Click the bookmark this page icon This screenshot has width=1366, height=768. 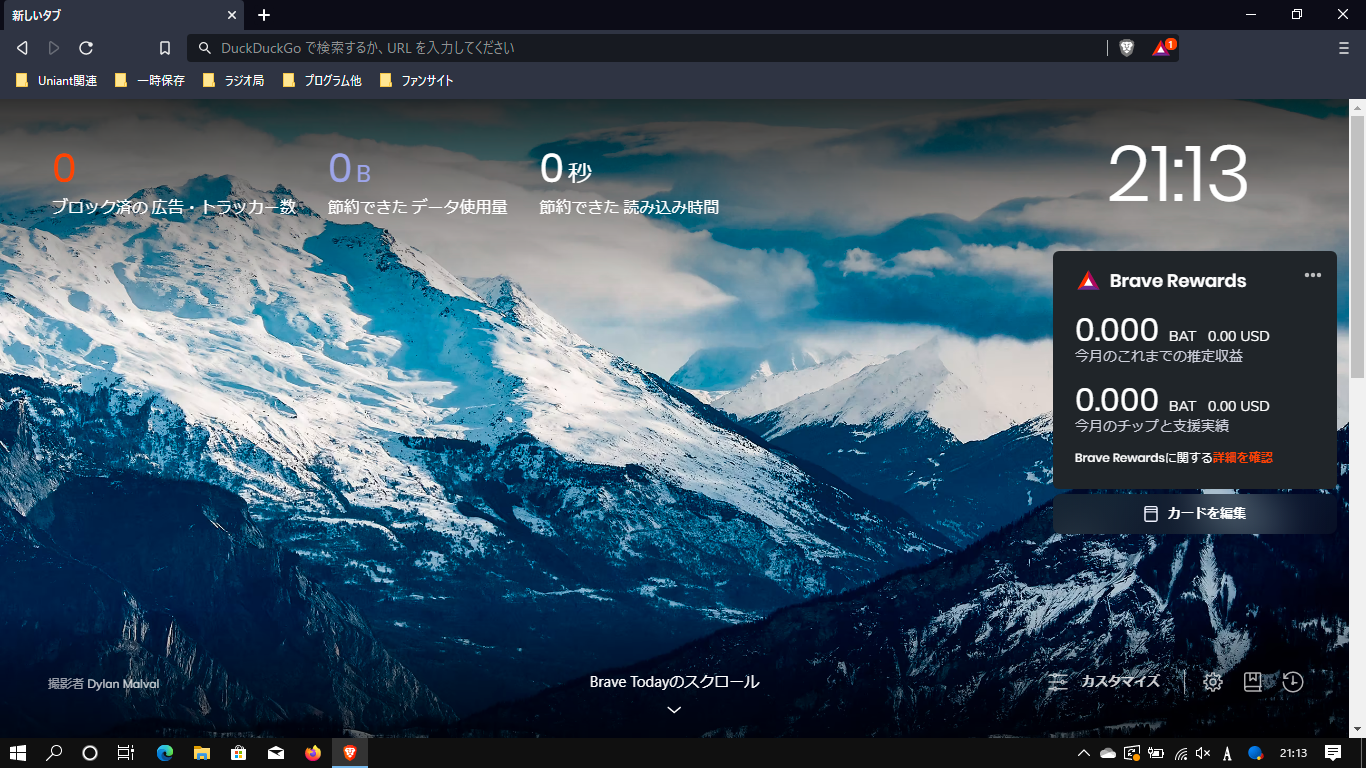165,48
